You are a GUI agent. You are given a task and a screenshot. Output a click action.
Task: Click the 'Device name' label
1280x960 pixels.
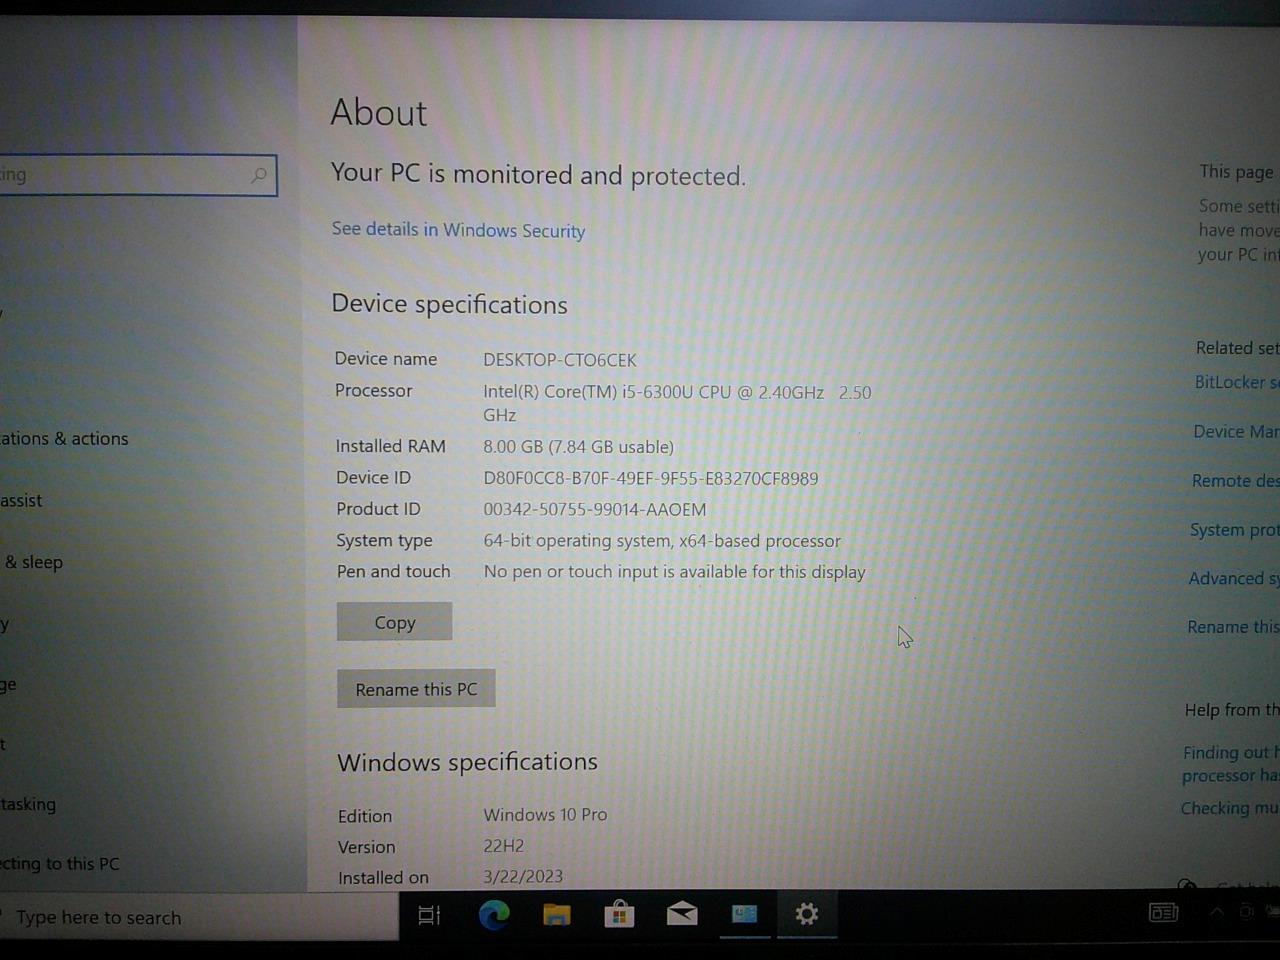pyautogui.click(x=385, y=358)
